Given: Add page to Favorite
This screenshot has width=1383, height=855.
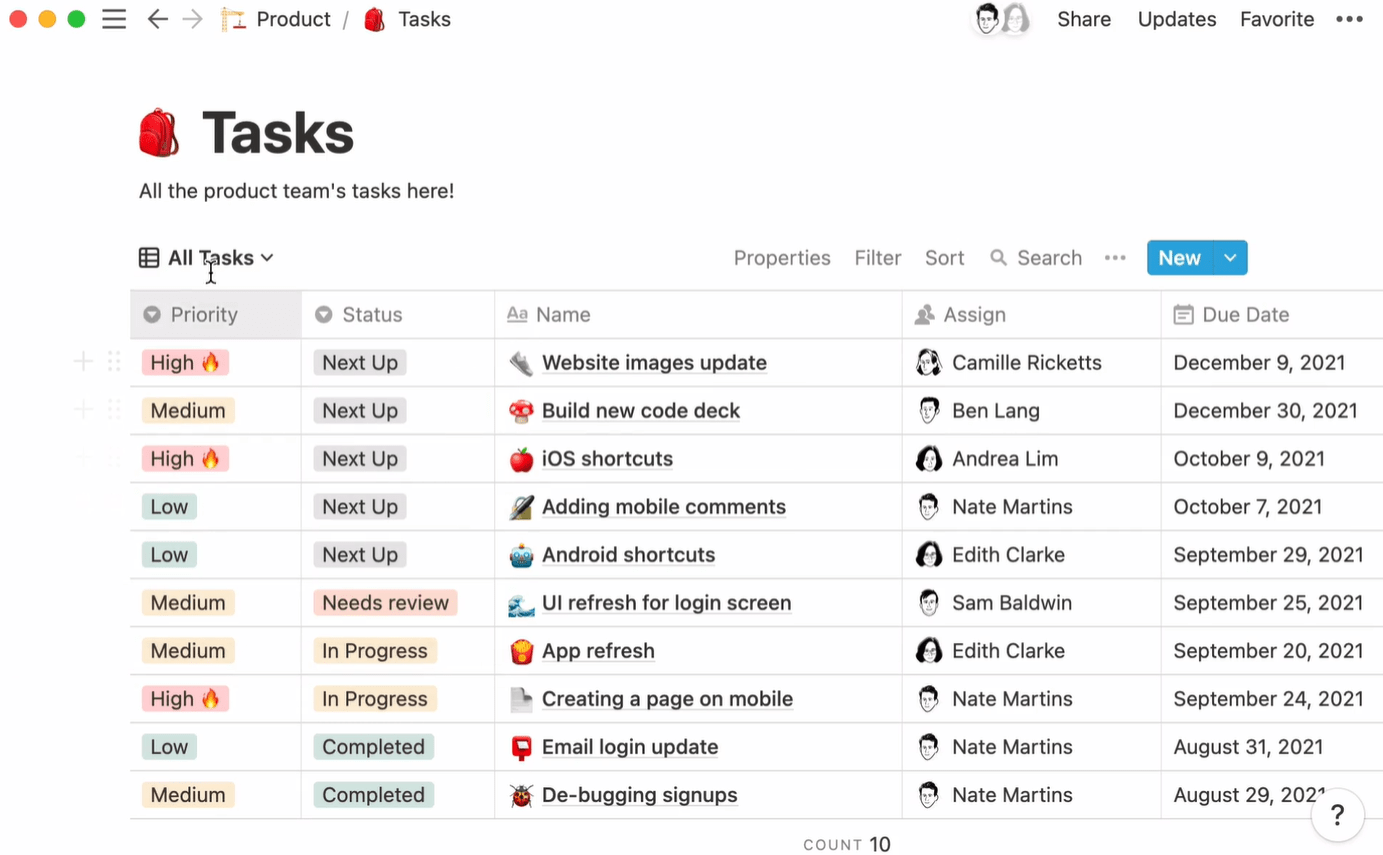Looking at the screenshot, I should [x=1277, y=19].
